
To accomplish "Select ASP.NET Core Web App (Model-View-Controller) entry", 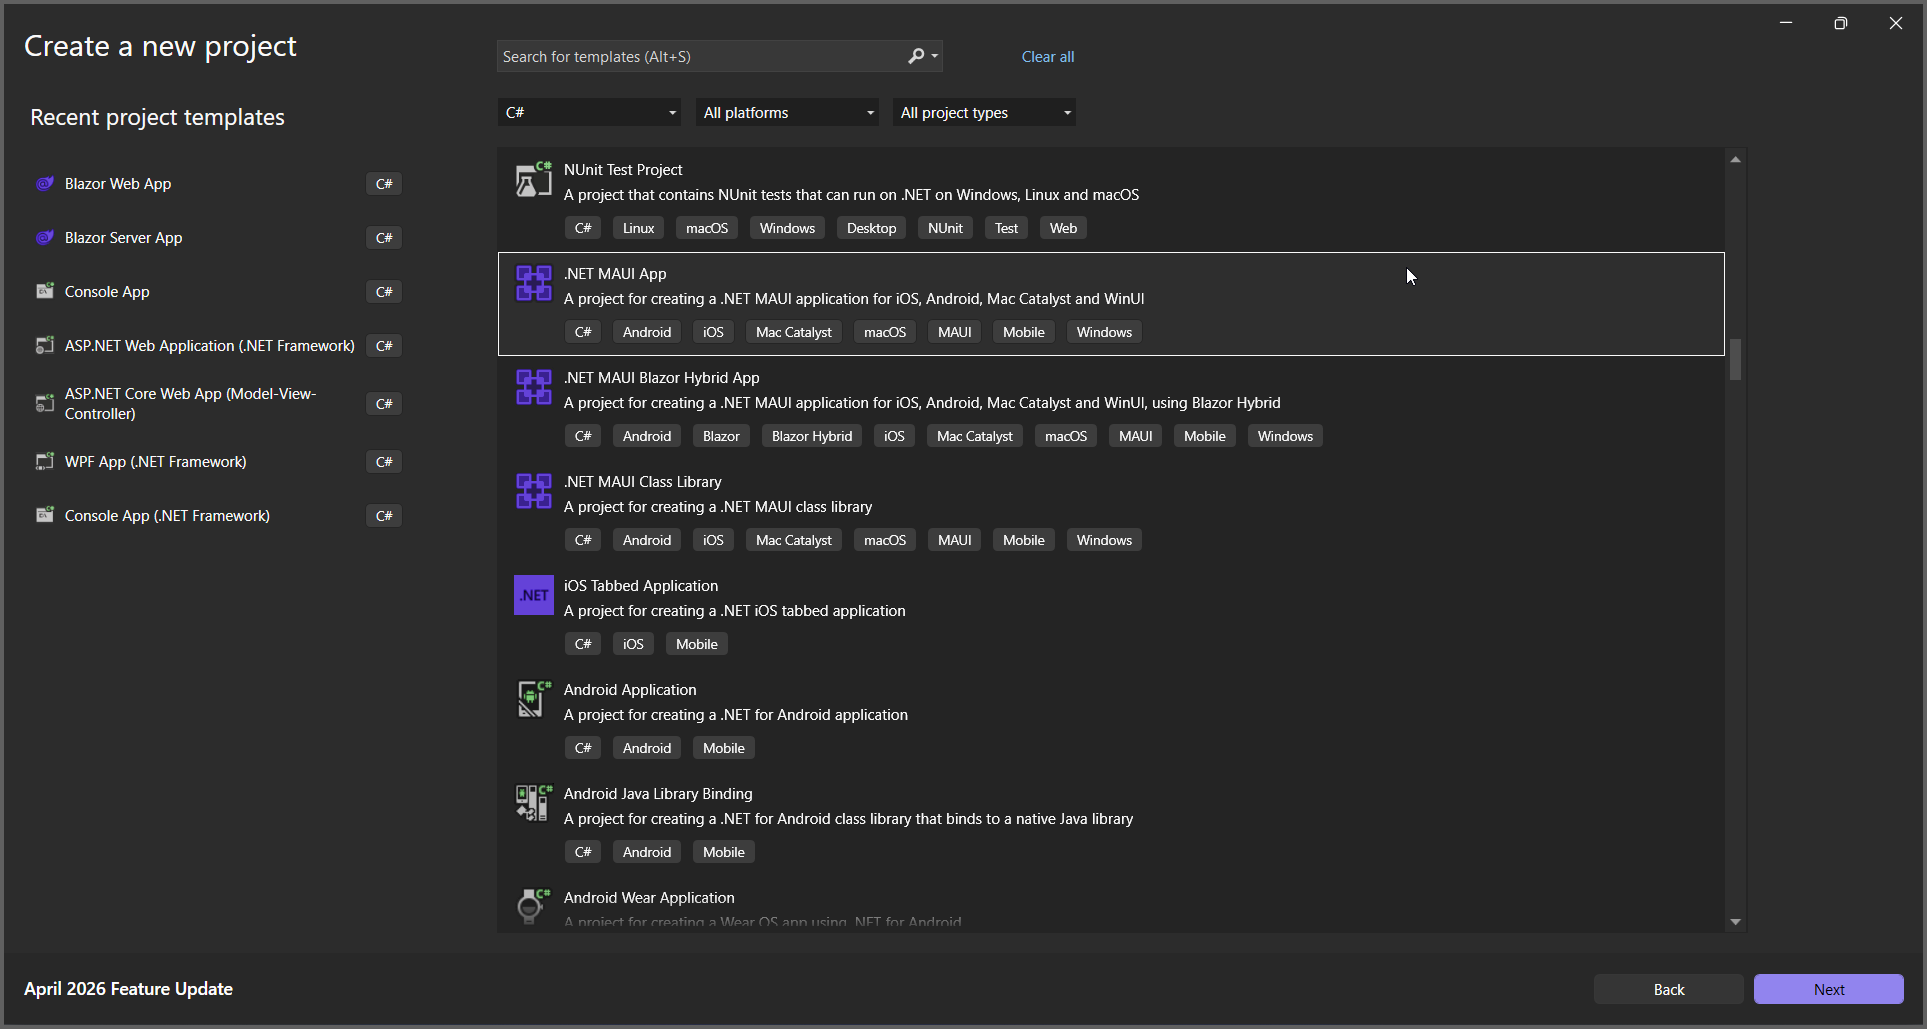I will (190, 404).
